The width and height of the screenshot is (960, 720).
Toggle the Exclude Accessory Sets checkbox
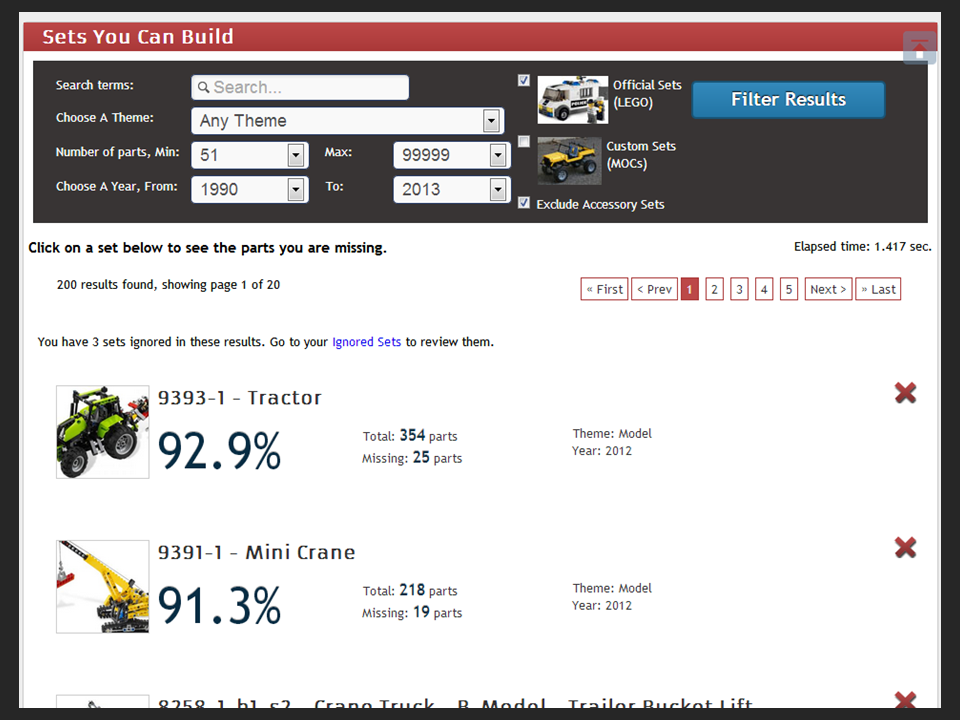pos(523,203)
